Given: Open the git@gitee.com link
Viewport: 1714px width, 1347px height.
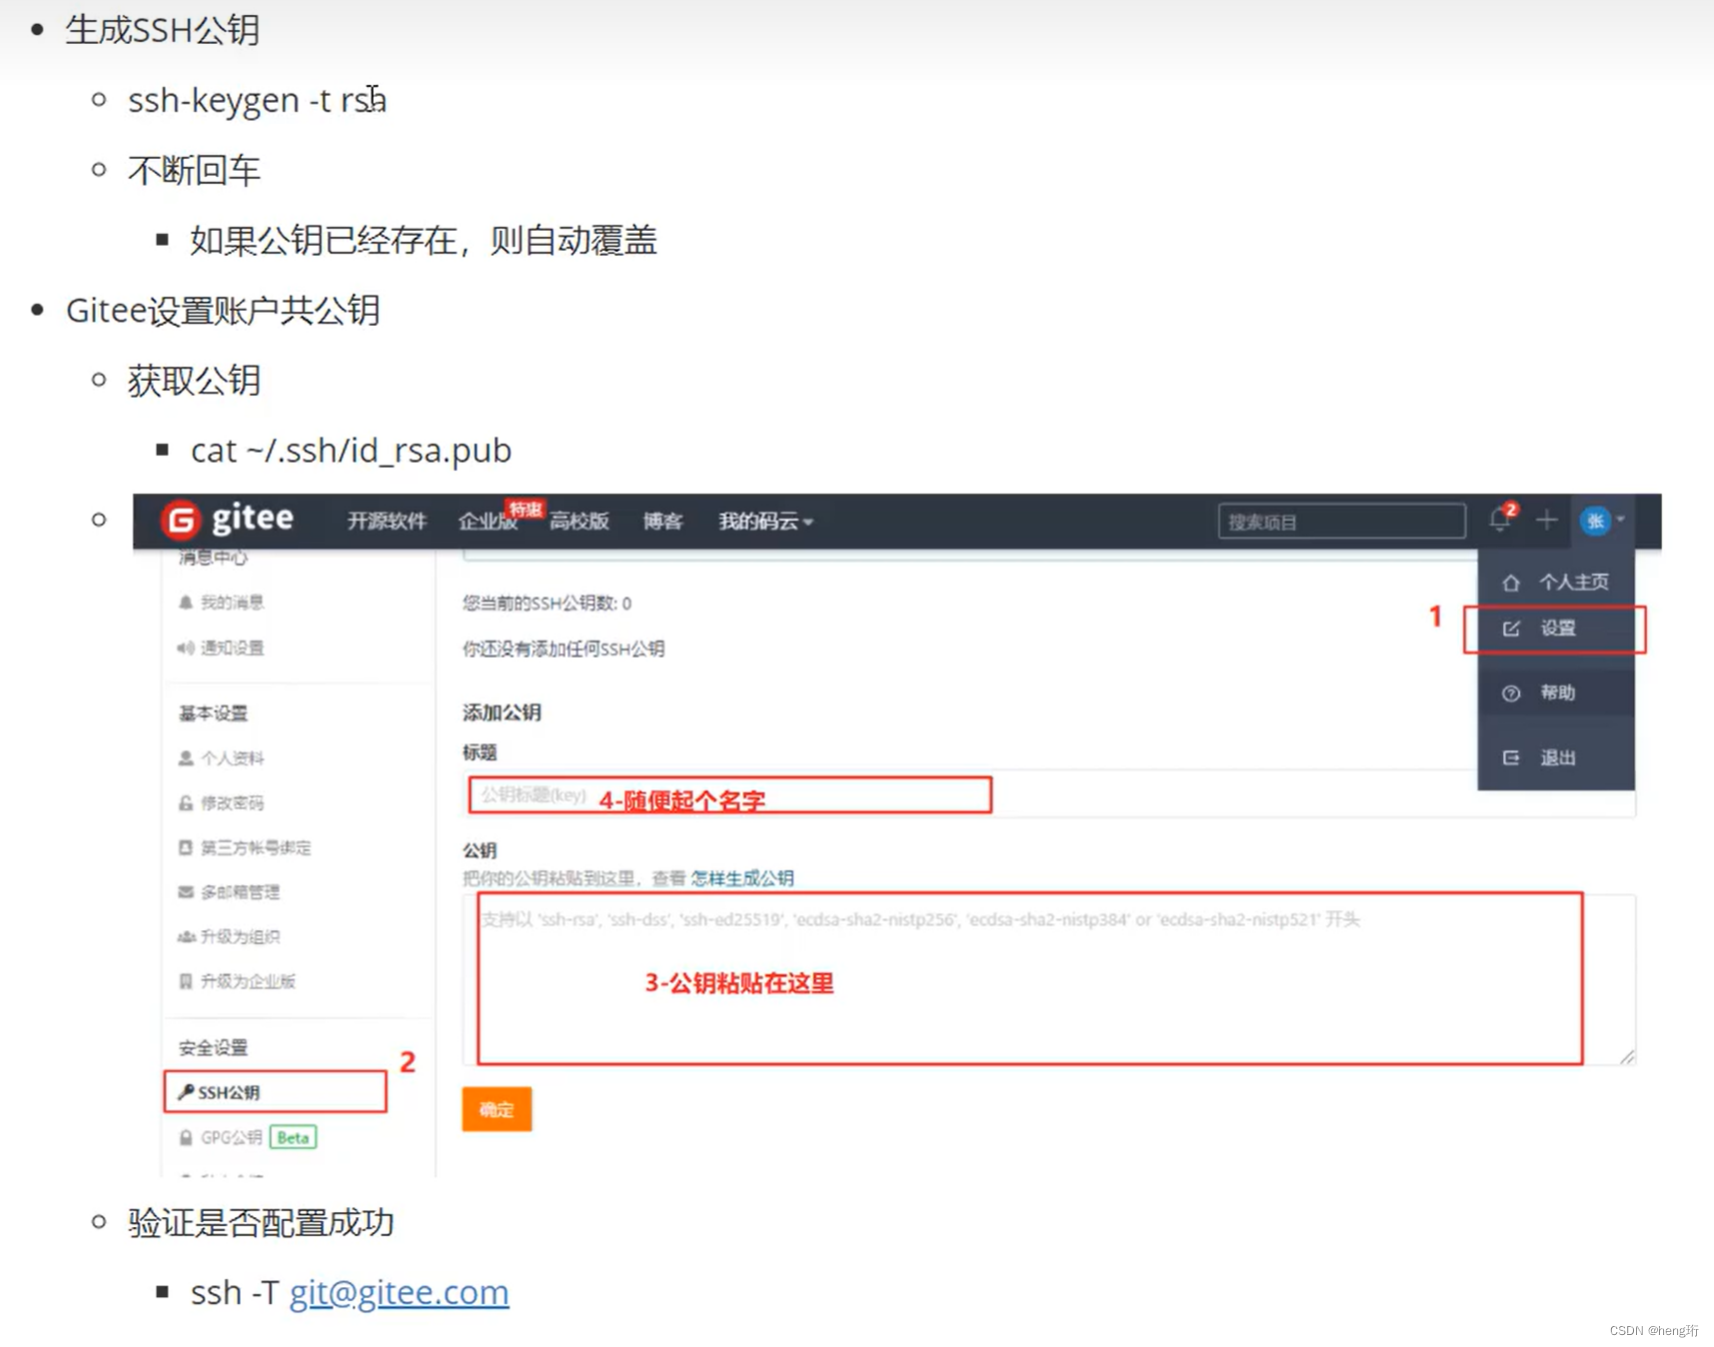Looking at the screenshot, I should pos(399,1293).
